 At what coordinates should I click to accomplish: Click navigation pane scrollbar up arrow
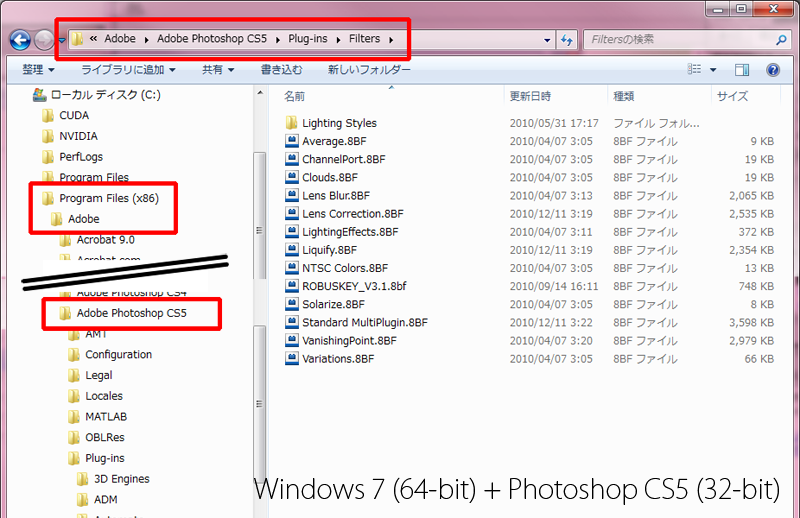tap(260, 93)
